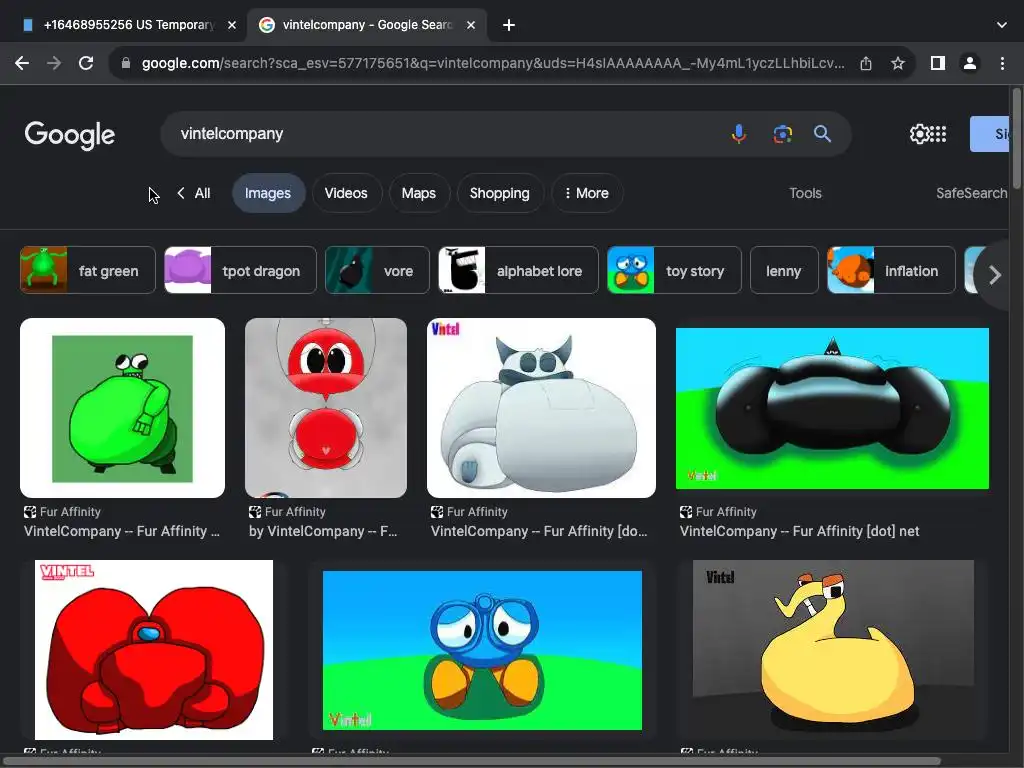The image size is (1024, 768).
Task: Select the 'lenny' suggestion chip
Action: click(x=784, y=270)
